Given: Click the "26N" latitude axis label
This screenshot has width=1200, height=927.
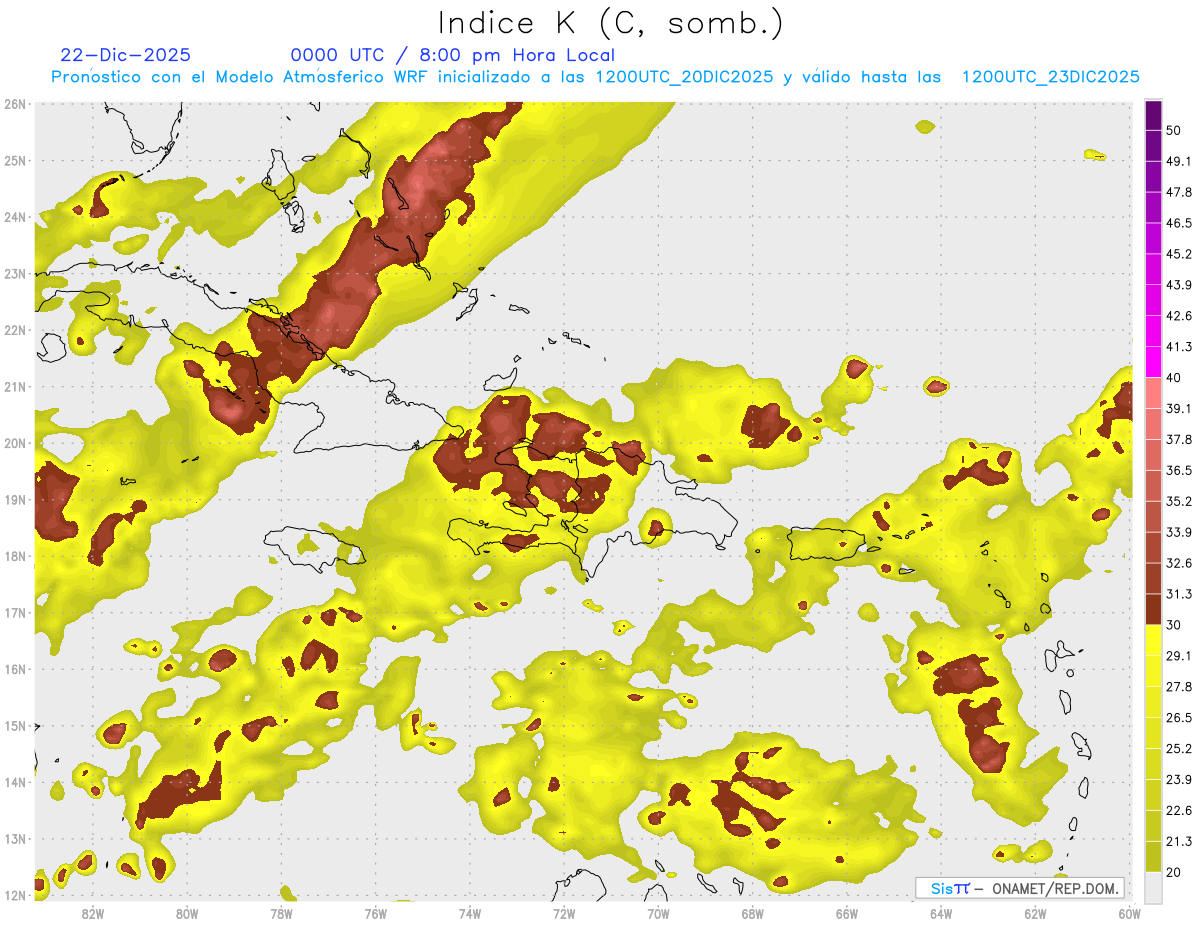Looking at the screenshot, I should 15,104.
